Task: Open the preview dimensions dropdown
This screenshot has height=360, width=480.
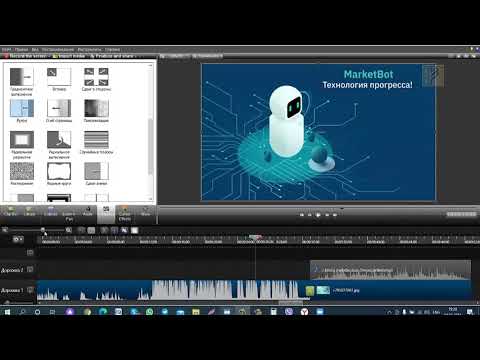Action: point(174,56)
